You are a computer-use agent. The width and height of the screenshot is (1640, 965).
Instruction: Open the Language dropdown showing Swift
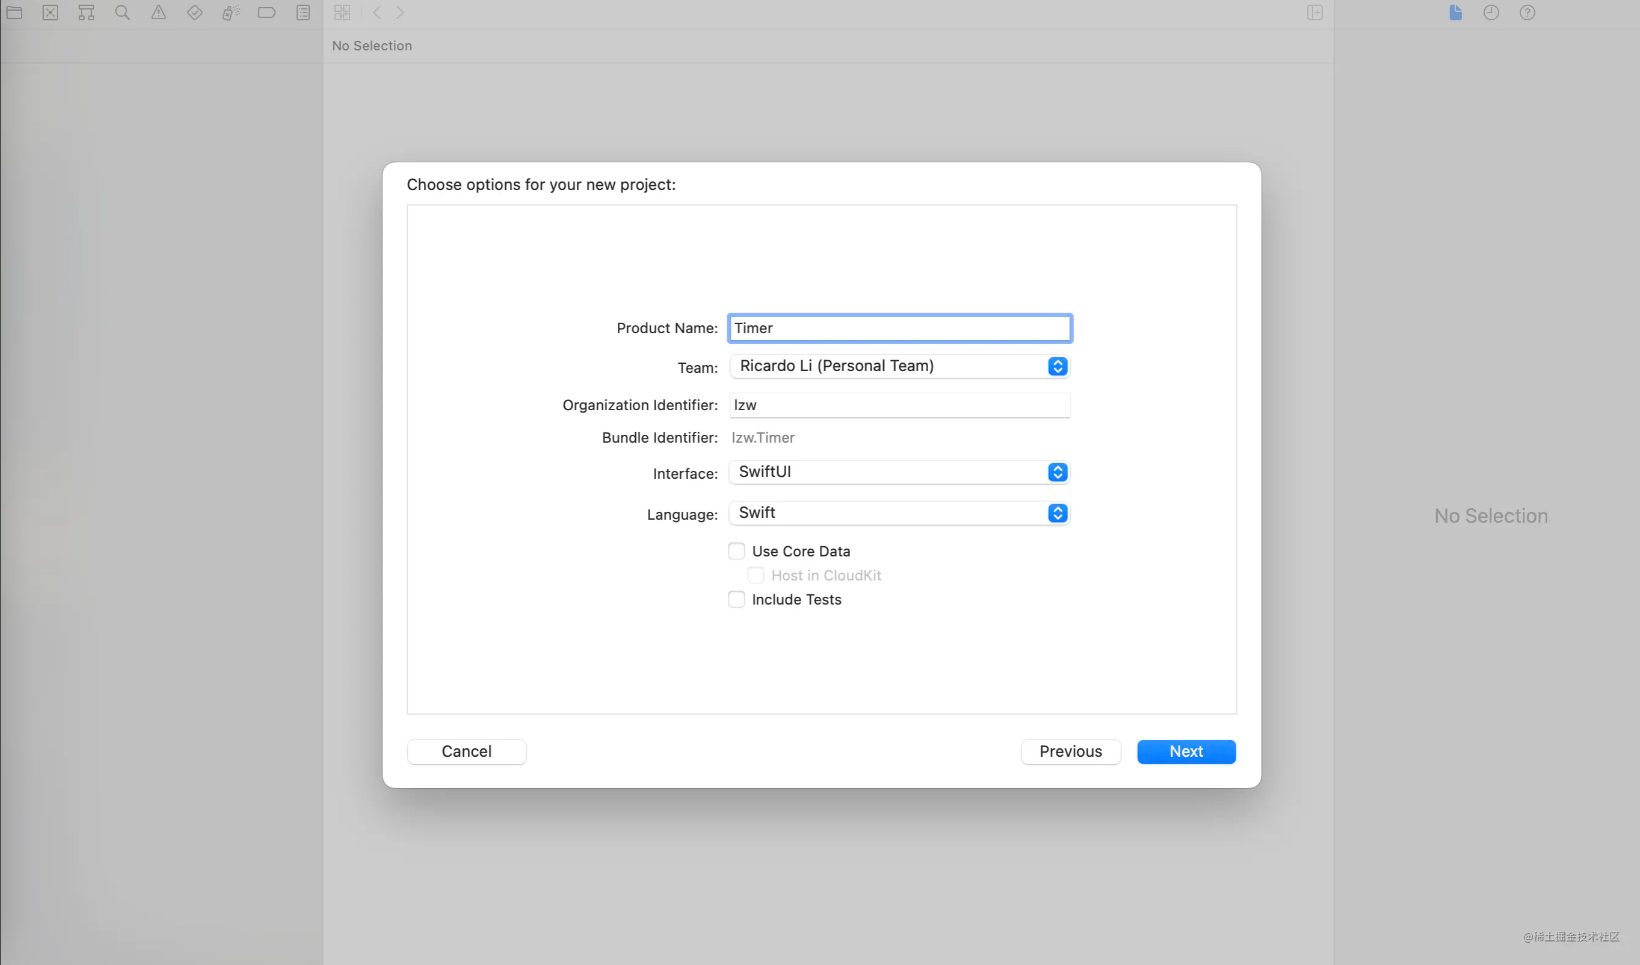point(899,513)
